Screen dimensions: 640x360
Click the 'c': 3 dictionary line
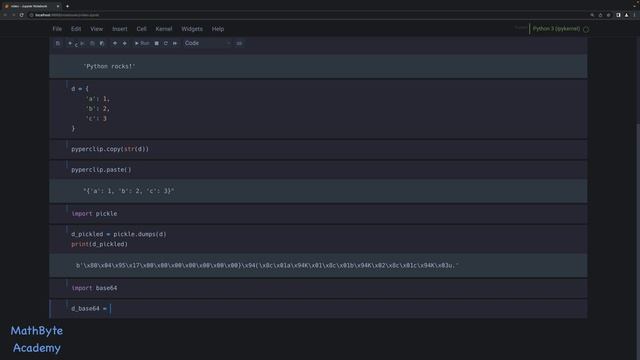(96, 118)
